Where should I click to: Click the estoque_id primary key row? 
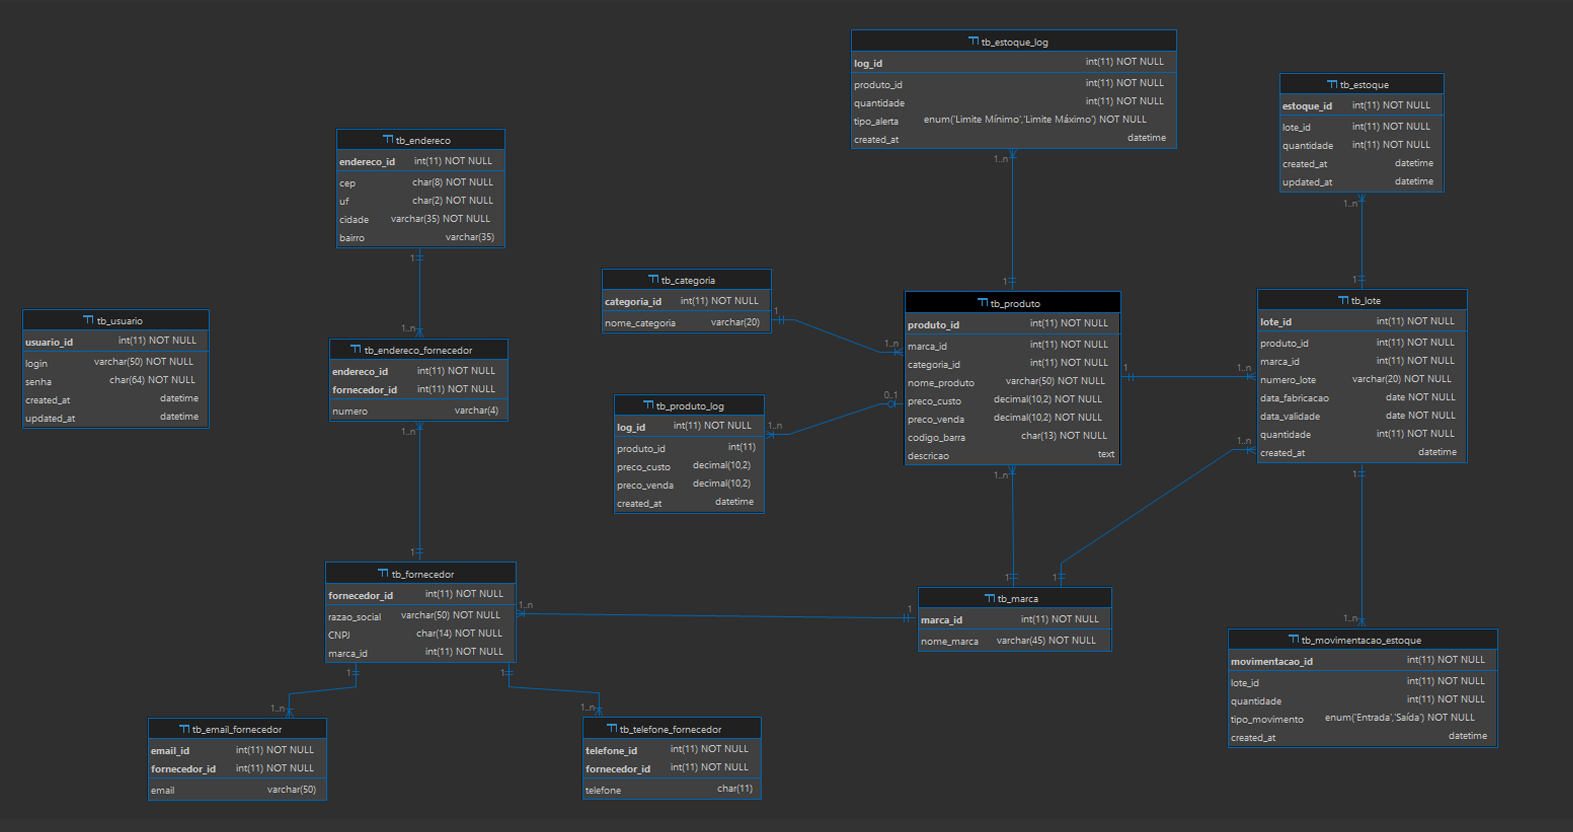pos(1362,105)
